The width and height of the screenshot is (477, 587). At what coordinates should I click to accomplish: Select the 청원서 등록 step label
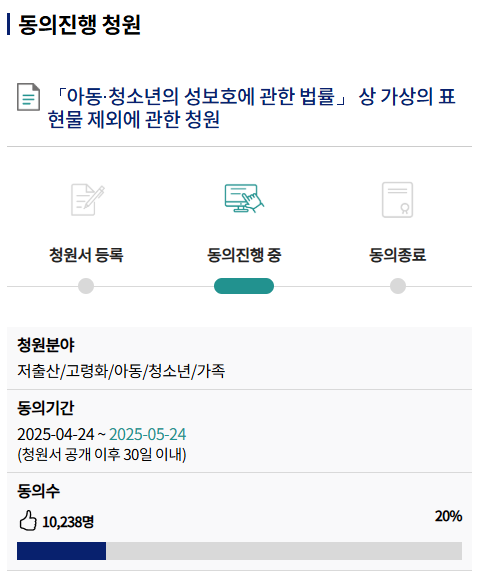click(86, 255)
